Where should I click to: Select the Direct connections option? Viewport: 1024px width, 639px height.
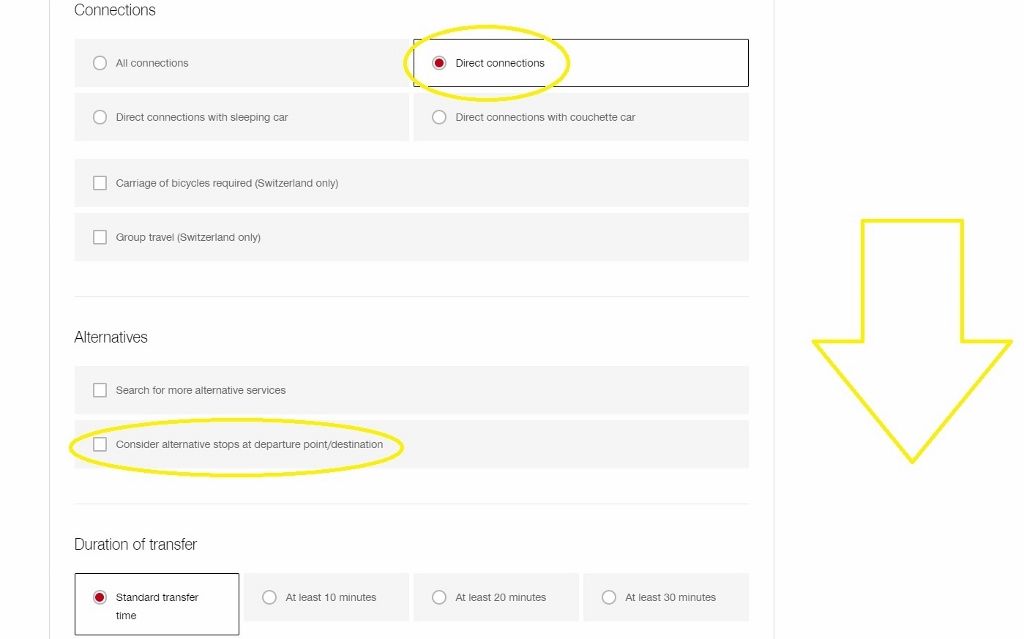click(x=440, y=62)
